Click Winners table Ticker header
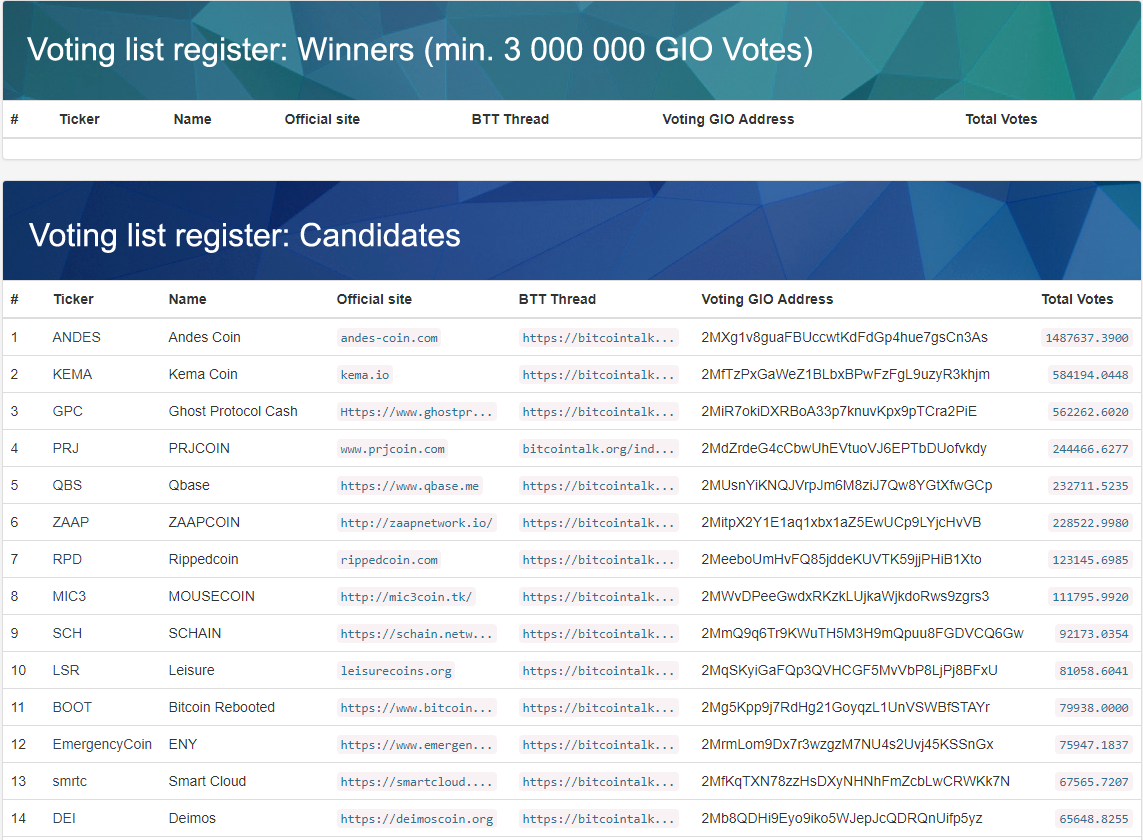 79,119
